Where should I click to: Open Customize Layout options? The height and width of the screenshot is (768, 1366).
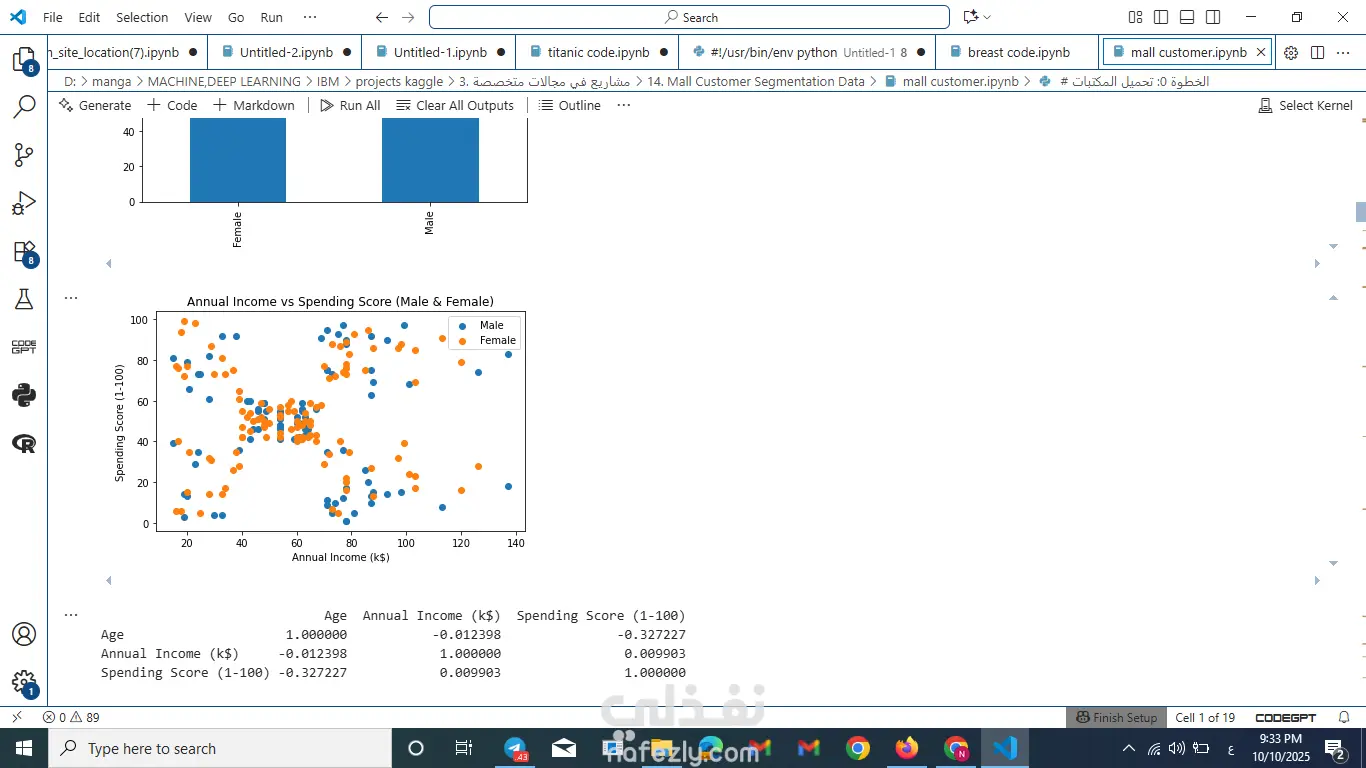[x=1135, y=17]
